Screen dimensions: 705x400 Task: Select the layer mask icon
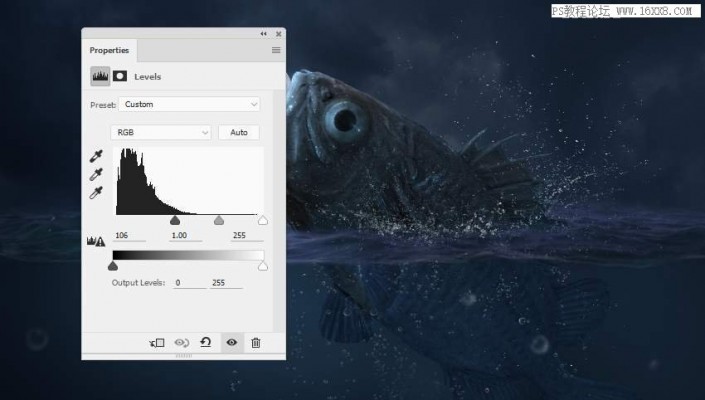pos(120,76)
